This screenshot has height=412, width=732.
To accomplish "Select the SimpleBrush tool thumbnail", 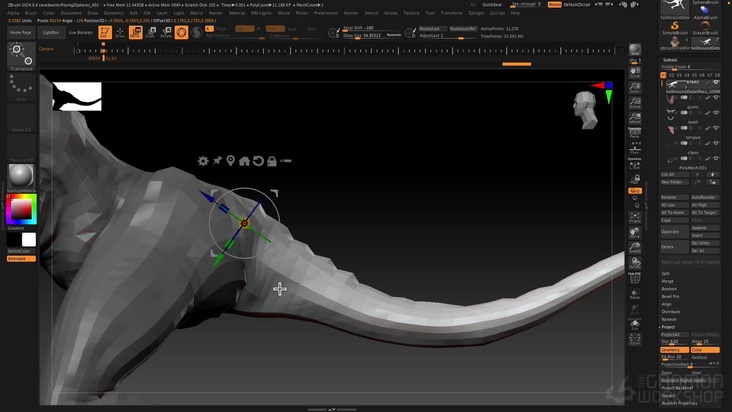I will [x=675, y=28].
